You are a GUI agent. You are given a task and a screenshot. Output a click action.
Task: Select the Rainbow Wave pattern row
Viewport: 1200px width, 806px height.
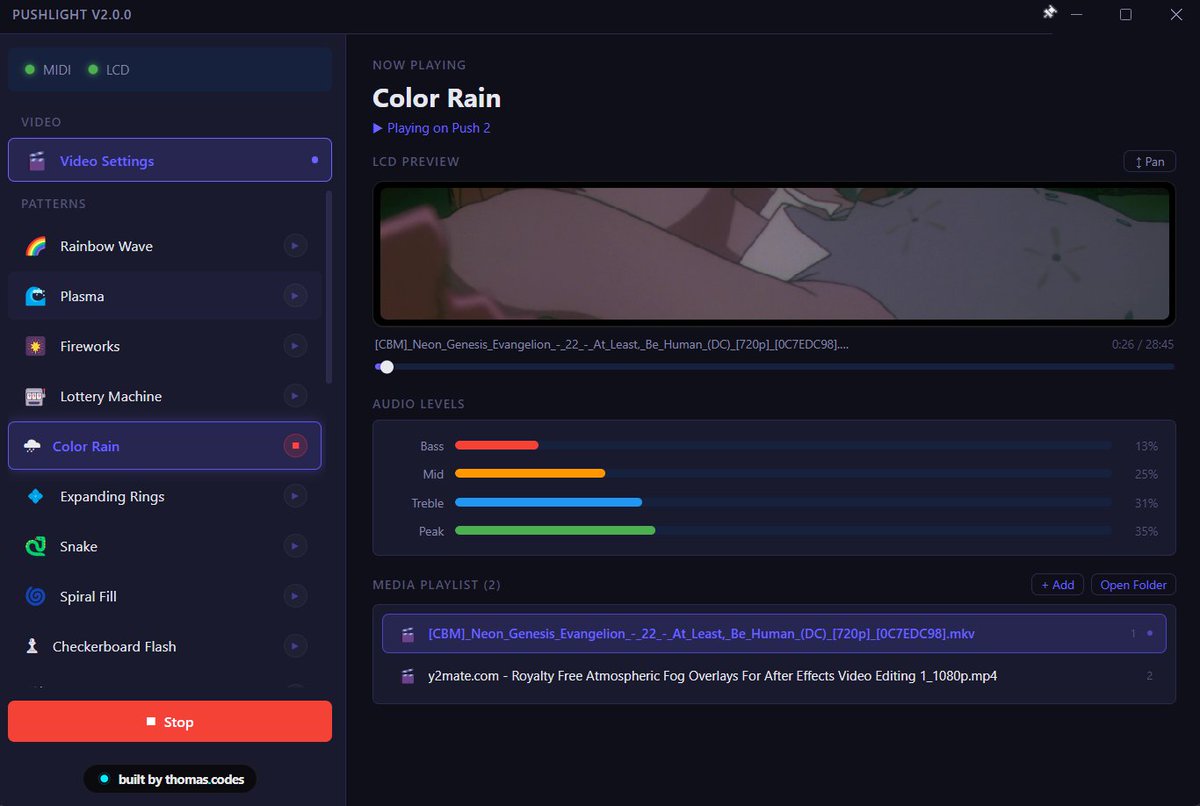click(165, 246)
